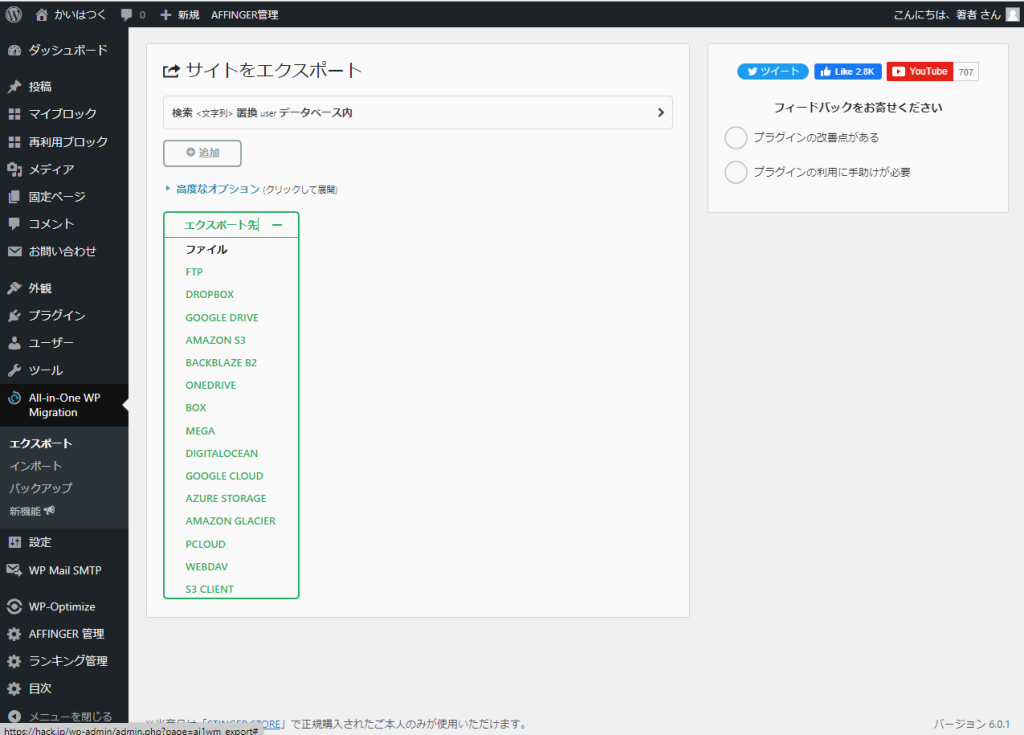Image resolution: width=1024 pixels, height=735 pixels.
Task: Select プラグインの改善点がある radio option
Action: 736,138
